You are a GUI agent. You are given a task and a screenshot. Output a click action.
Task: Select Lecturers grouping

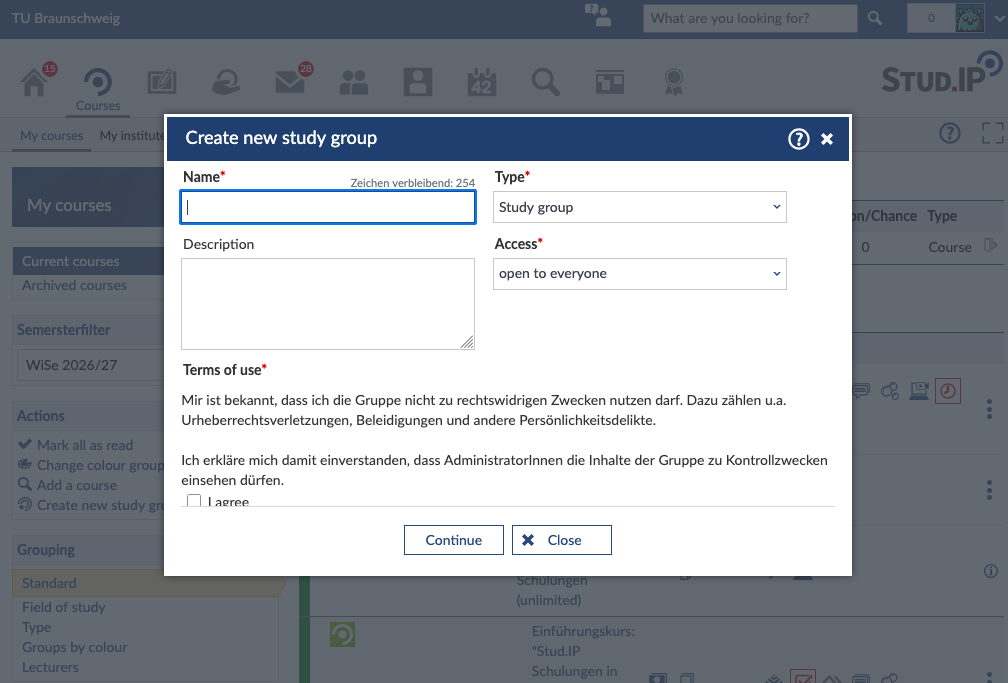tap(50, 667)
